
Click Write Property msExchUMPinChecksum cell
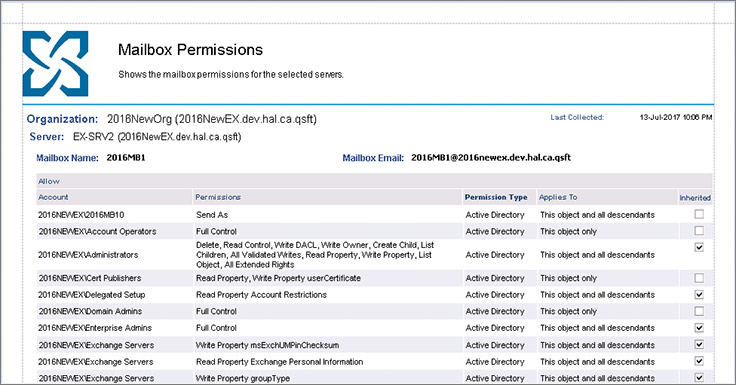(268, 345)
